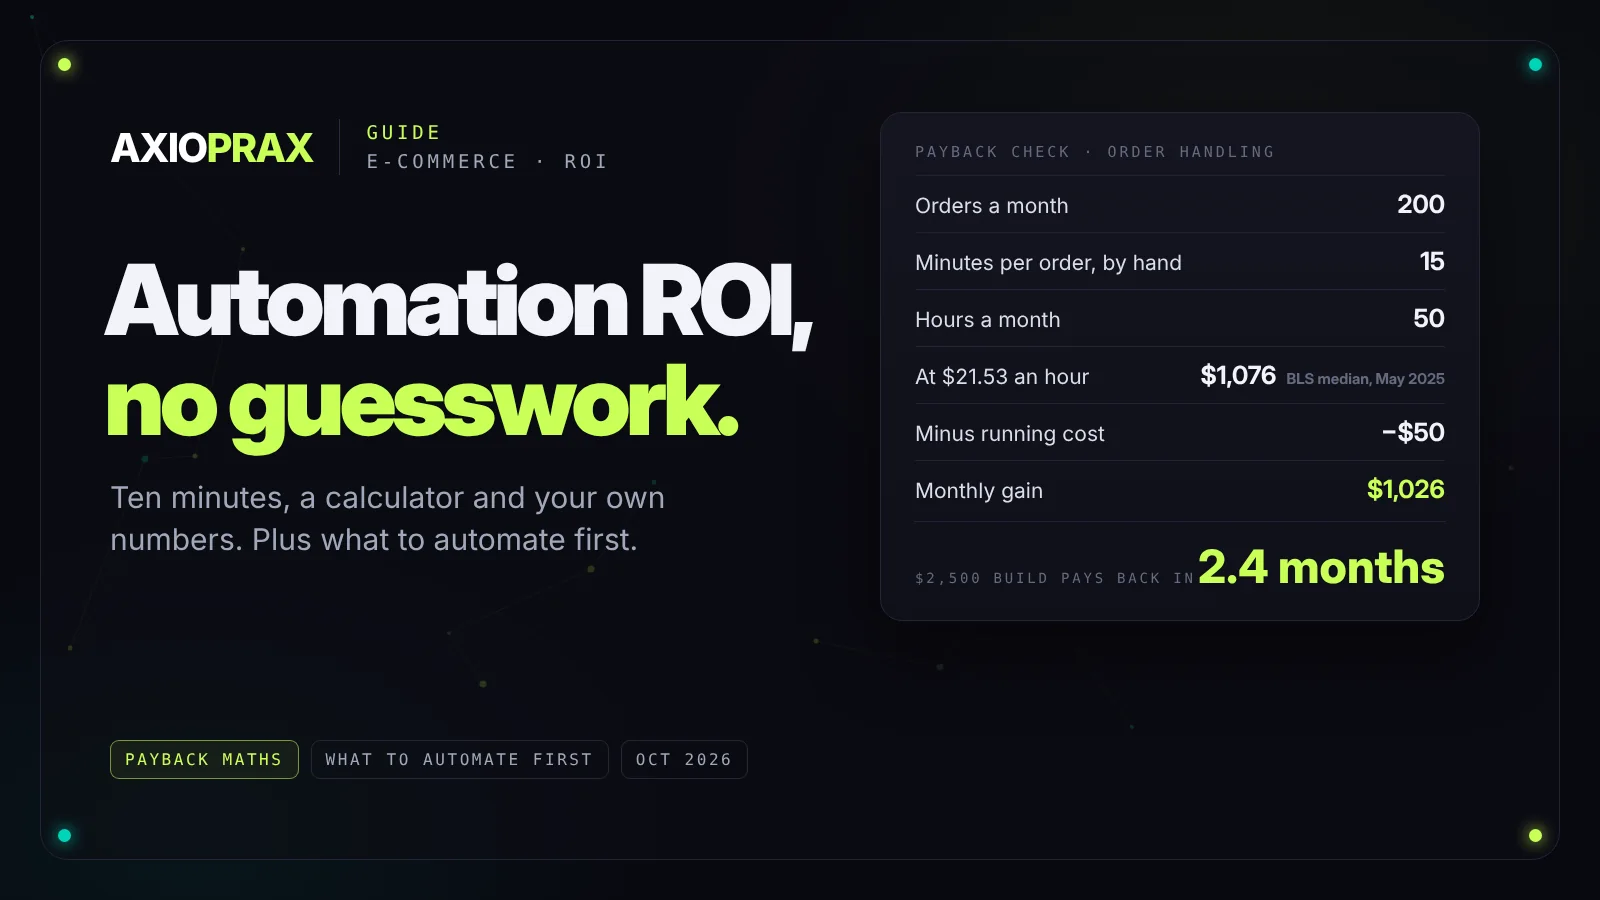Screen dimensions: 1600x900
Task: Click the GUIDE label beside logo
Action: 404,133
